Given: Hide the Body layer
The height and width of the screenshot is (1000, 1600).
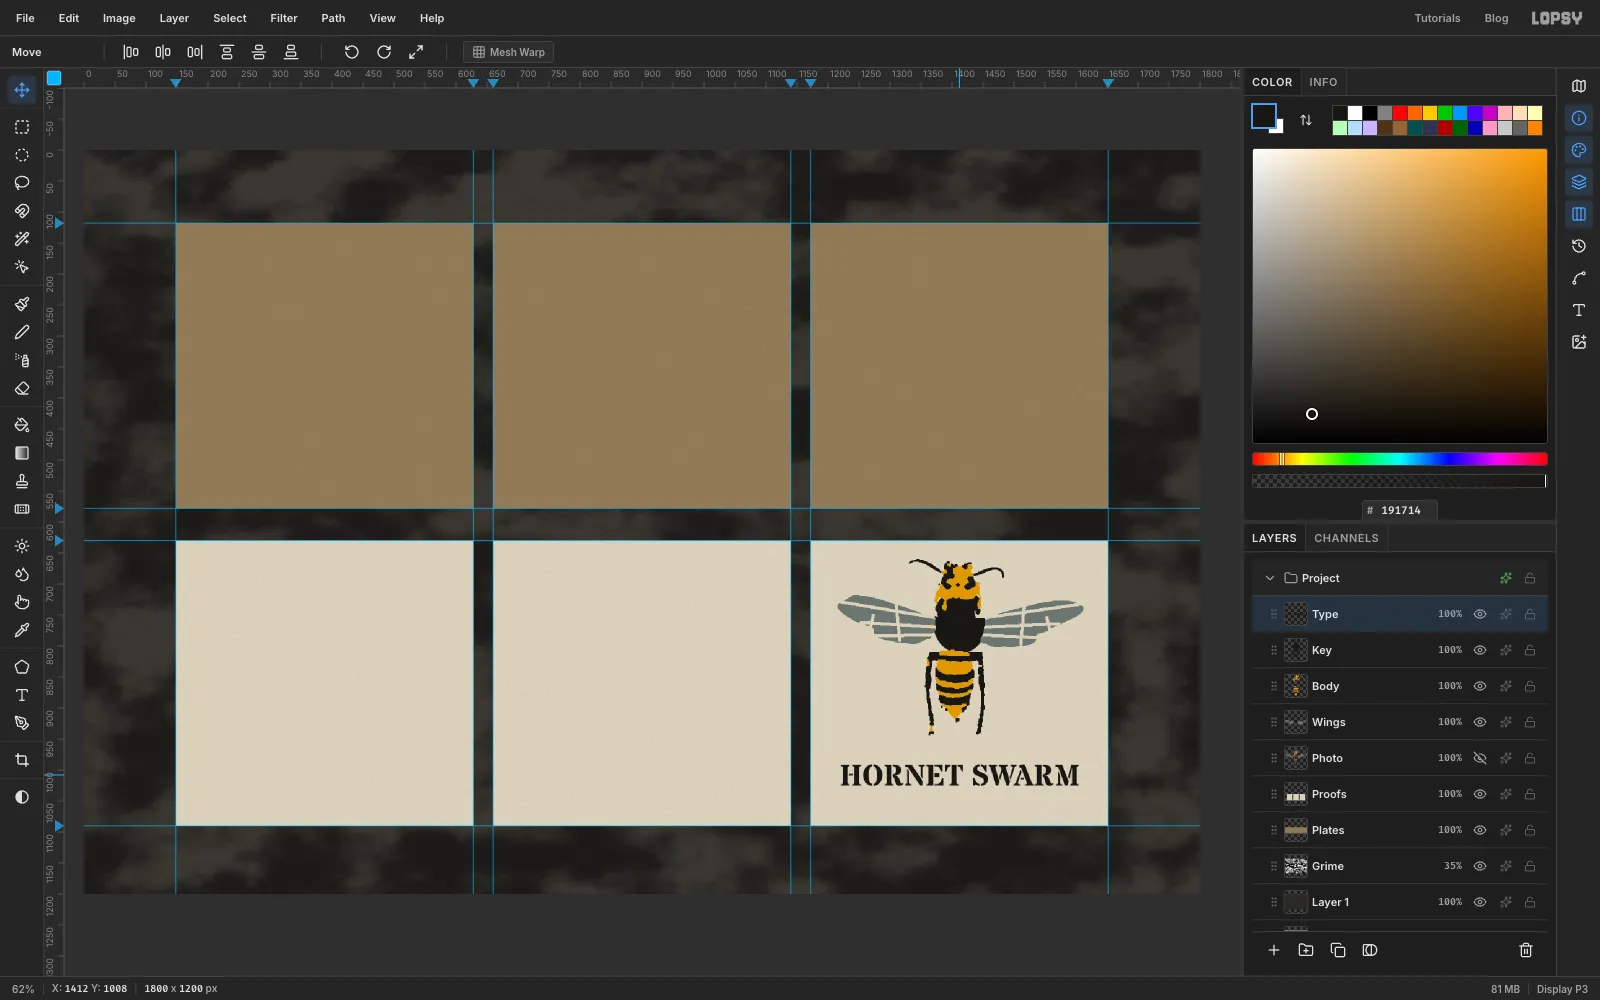Looking at the screenshot, I should 1480,686.
